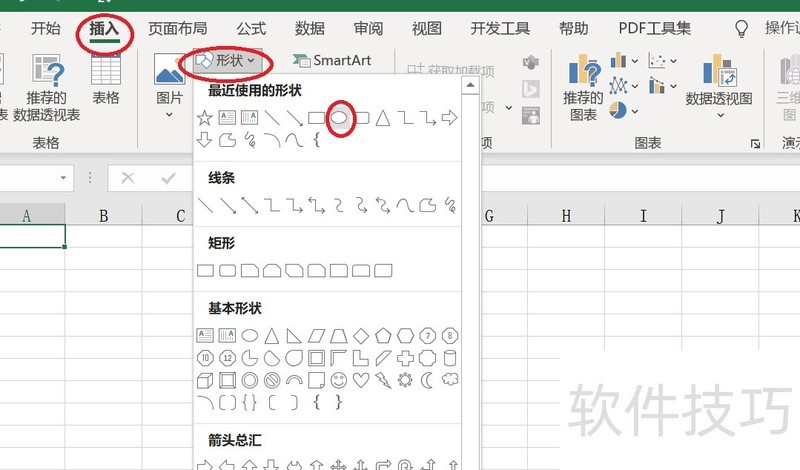The height and width of the screenshot is (470, 800).
Task: Select column H header
Action: coord(566,216)
